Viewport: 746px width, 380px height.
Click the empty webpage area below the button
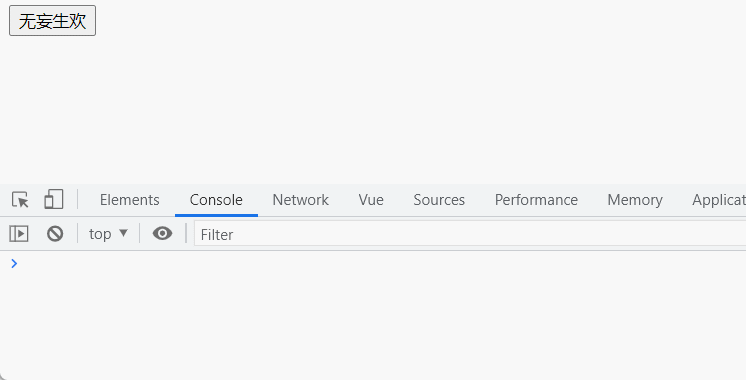coord(373,109)
